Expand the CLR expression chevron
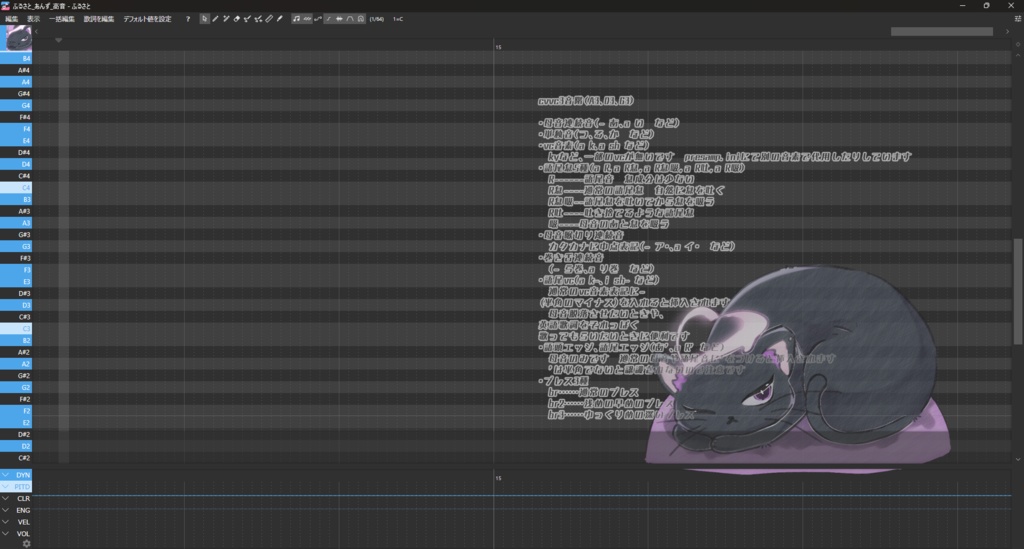 (x=5, y=498)
